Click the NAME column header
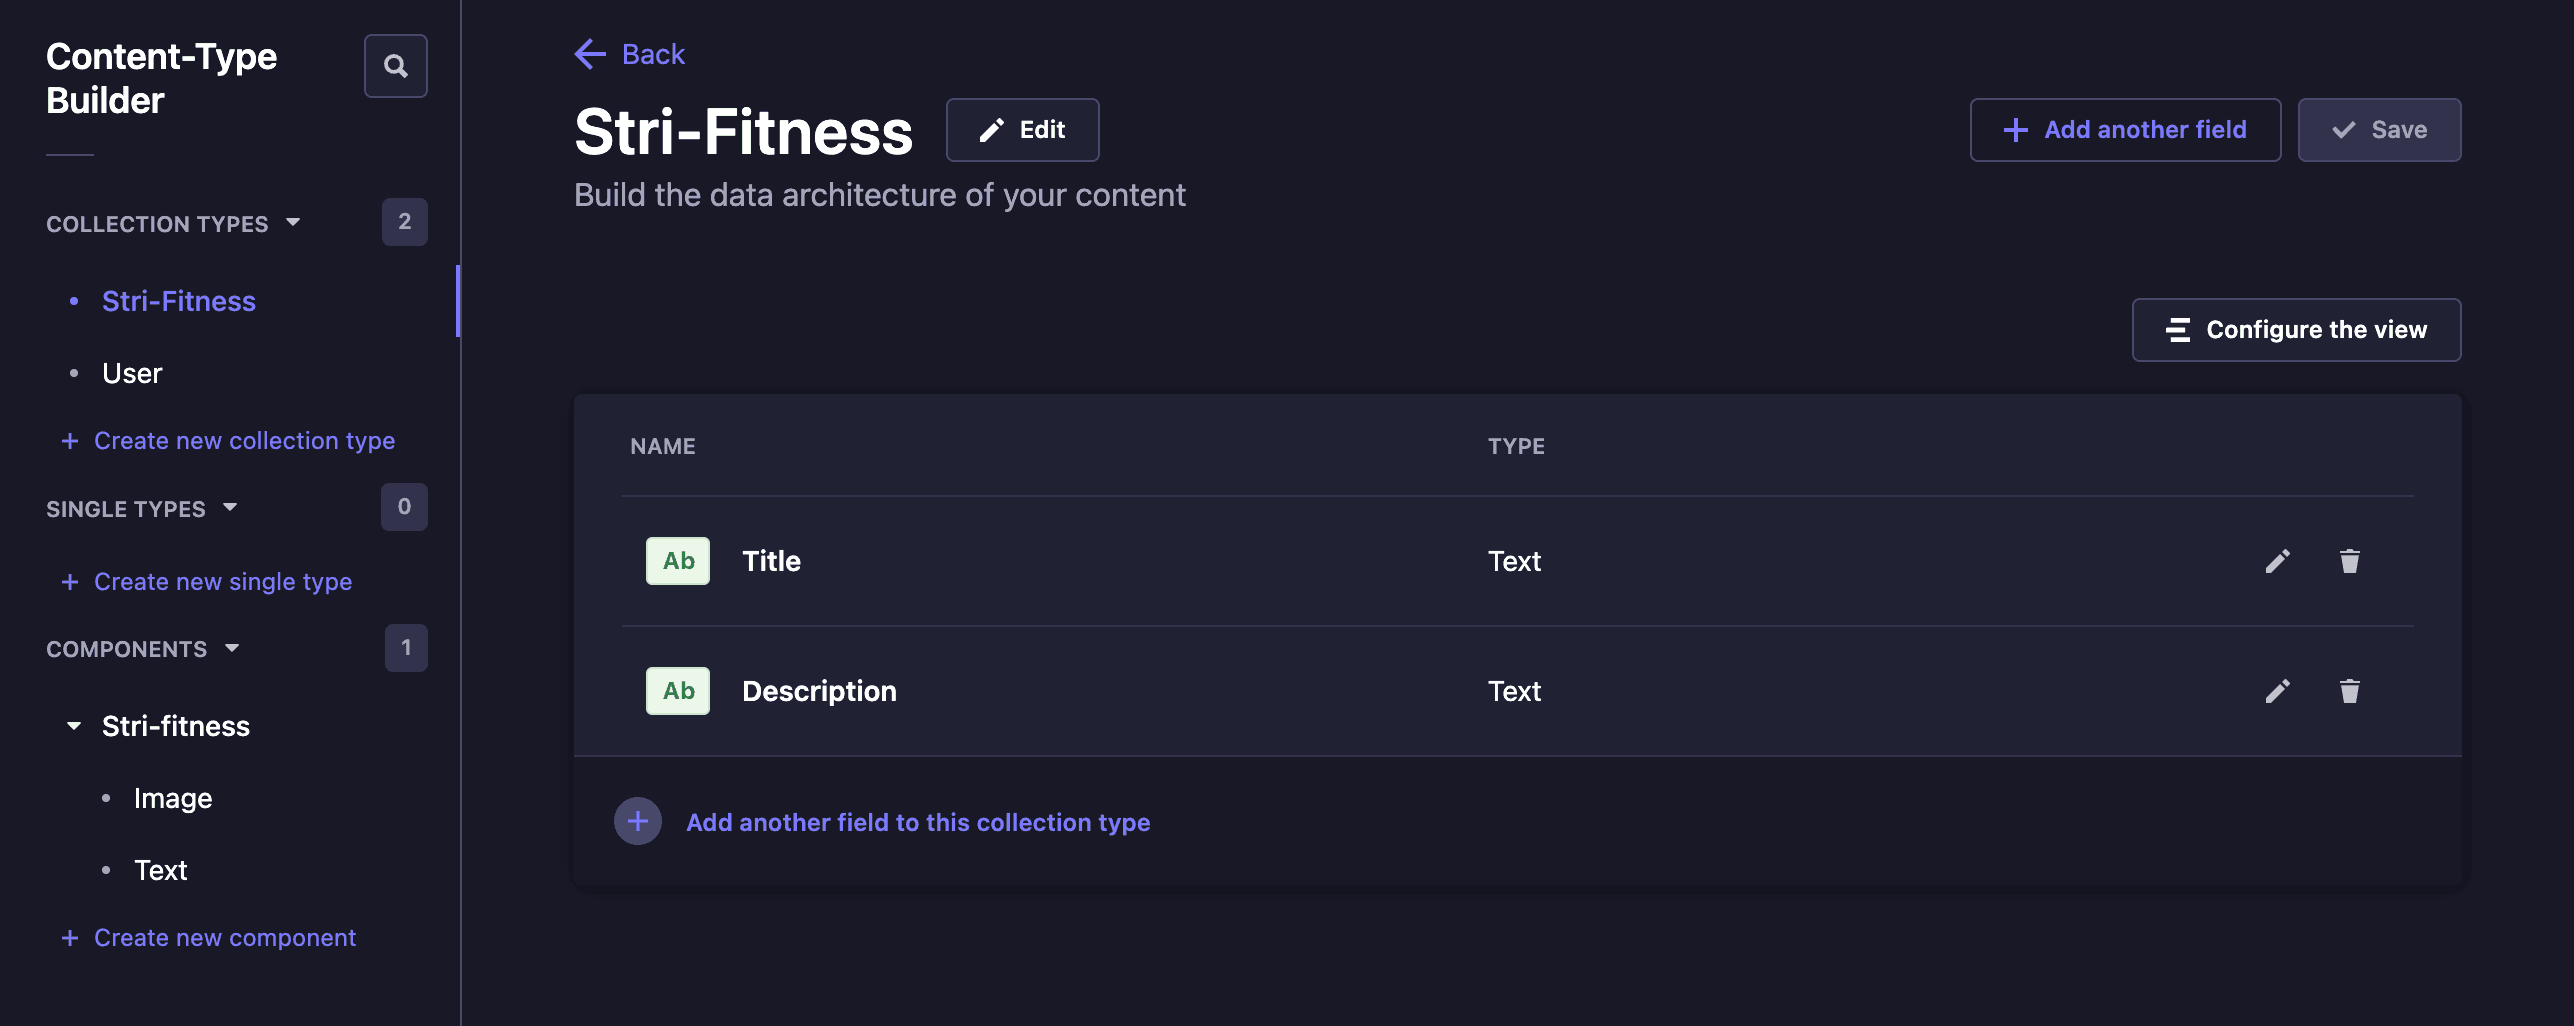 (x=663, y=446)
